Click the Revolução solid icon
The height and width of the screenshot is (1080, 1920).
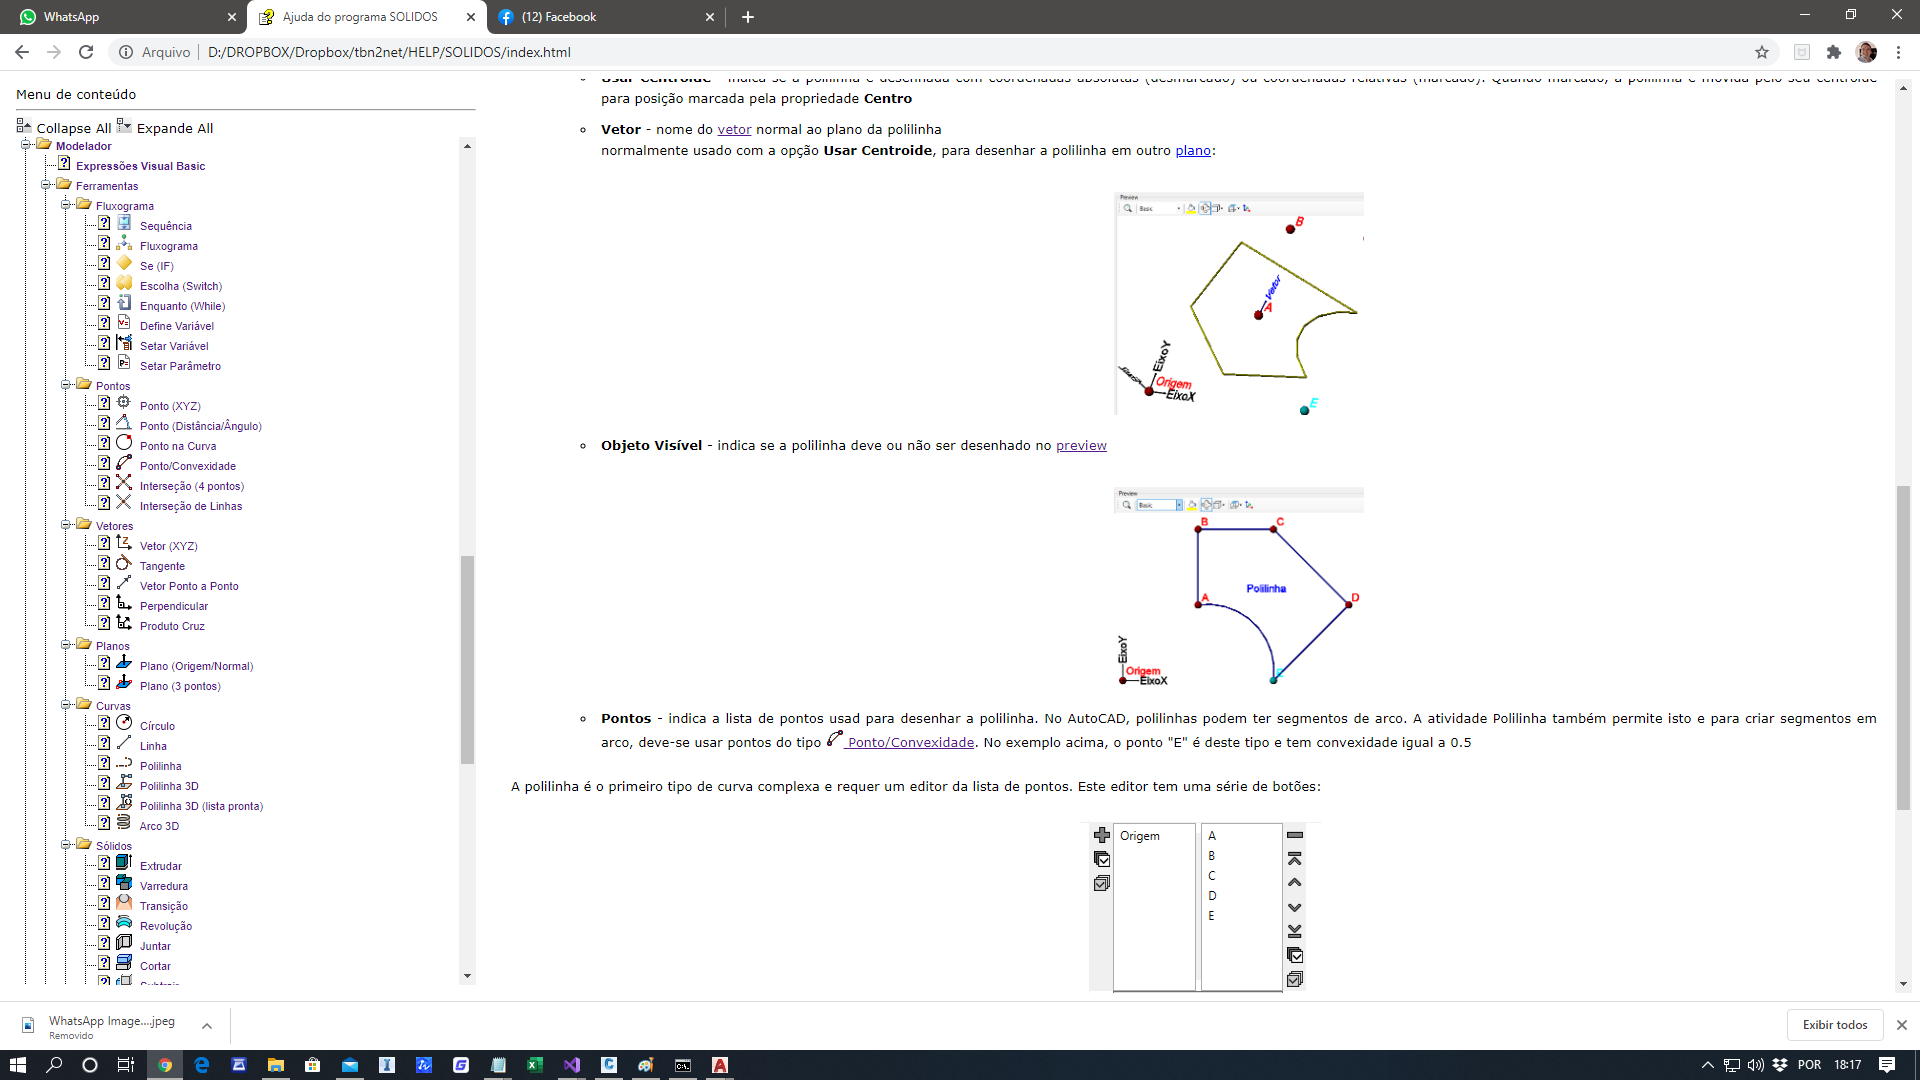tap(124, 923)
